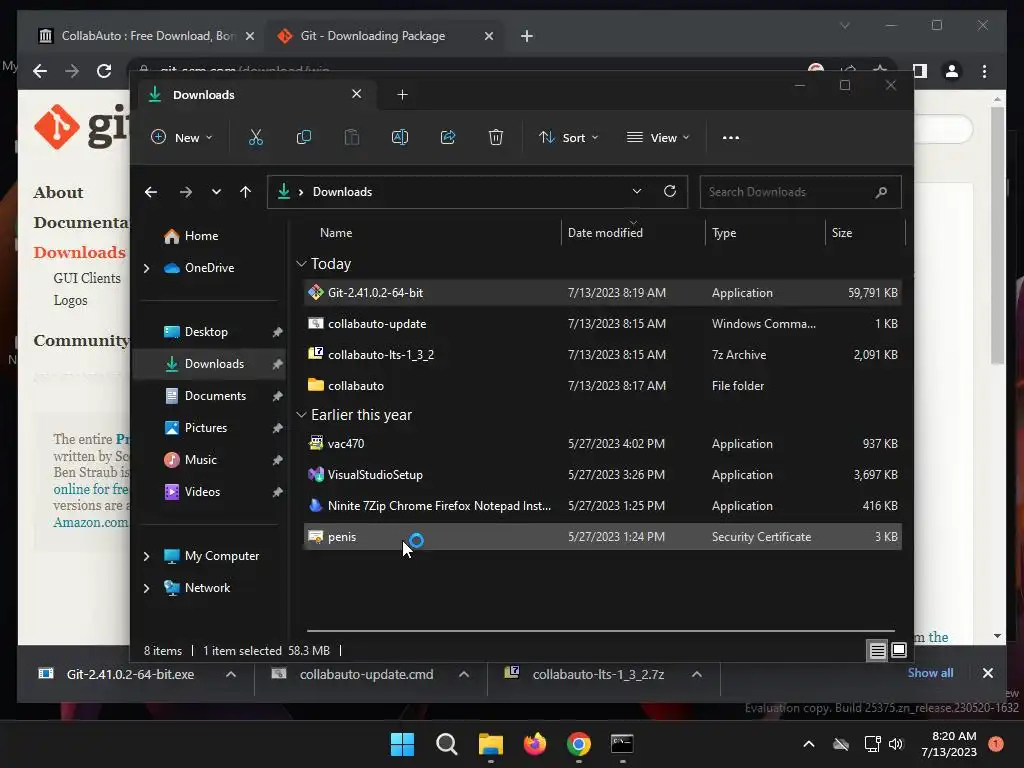Screen dimensions: 1024x768
Task: Open Chrome profile avatar icon
Action: click(x=952, y=71)
